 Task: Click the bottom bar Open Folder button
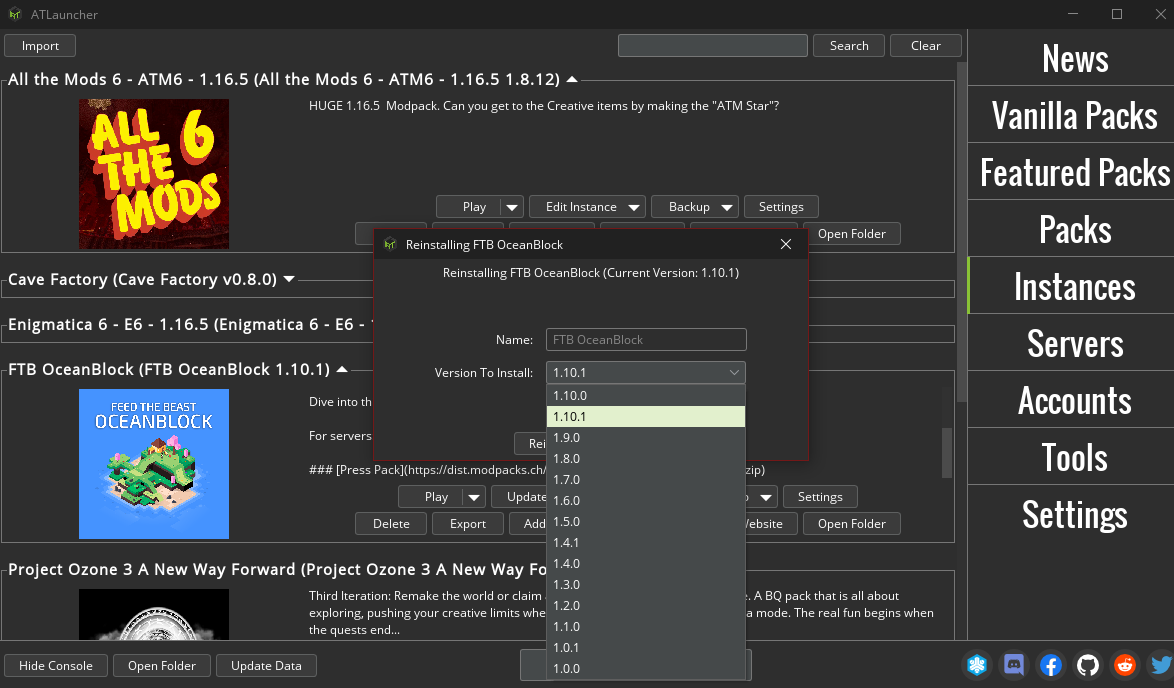[x=162, y=666]
